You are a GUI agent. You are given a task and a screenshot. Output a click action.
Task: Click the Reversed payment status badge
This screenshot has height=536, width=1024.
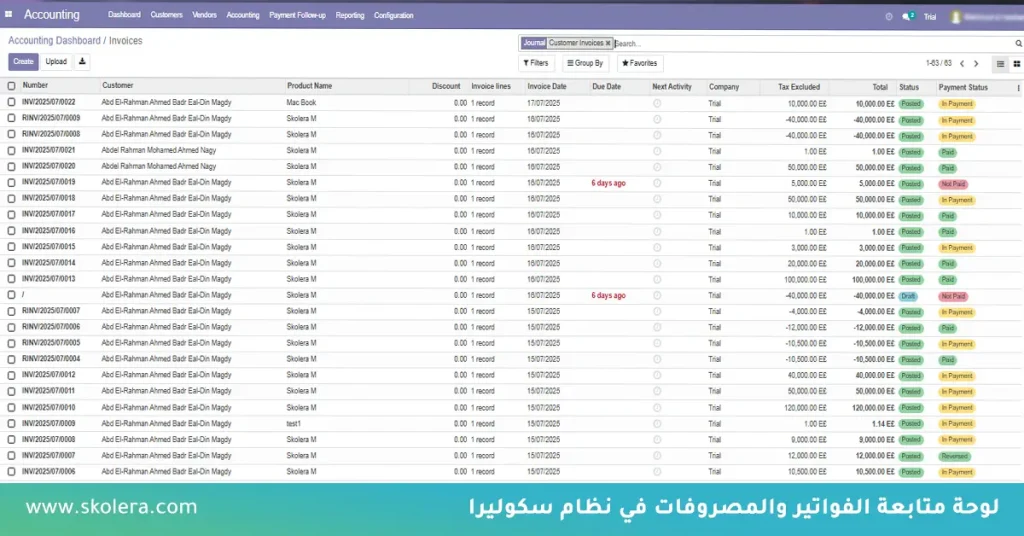click(x=955, y=456)
